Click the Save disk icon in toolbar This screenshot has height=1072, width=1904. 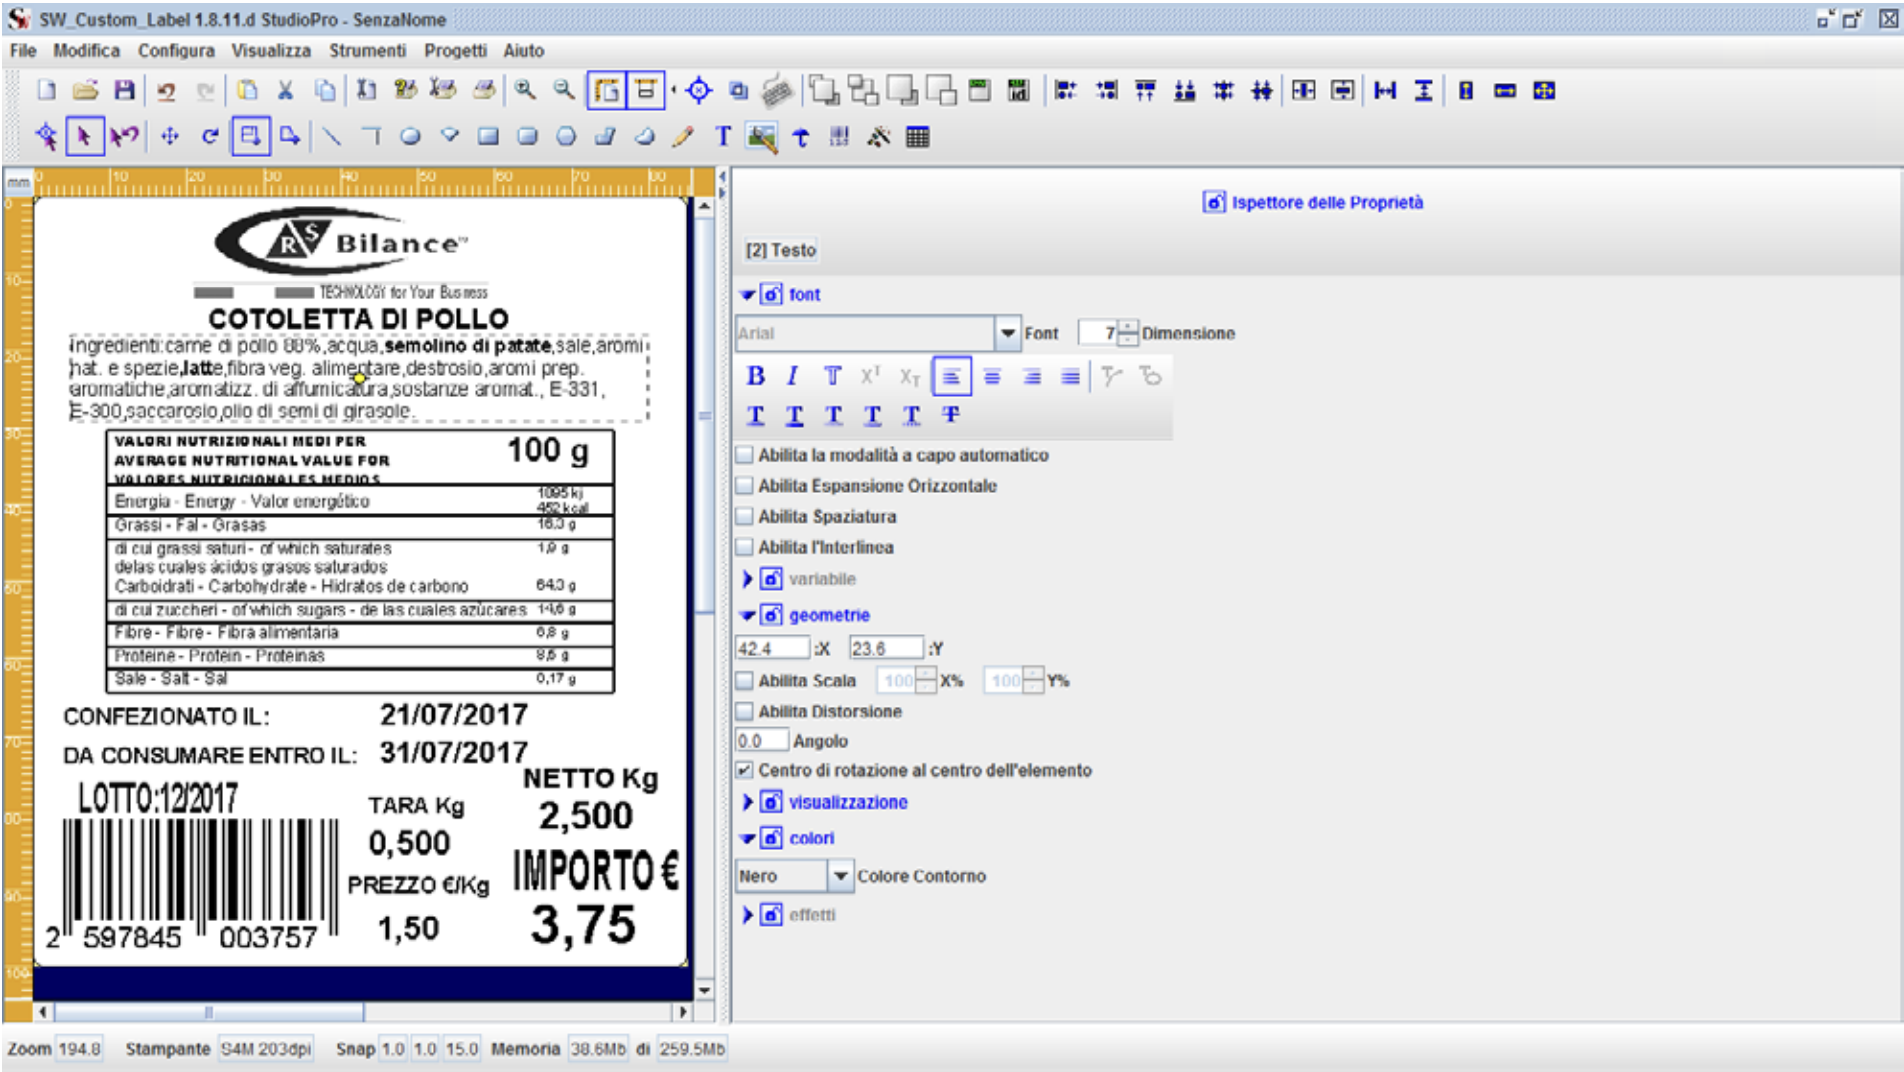click(x=124, y=91)
